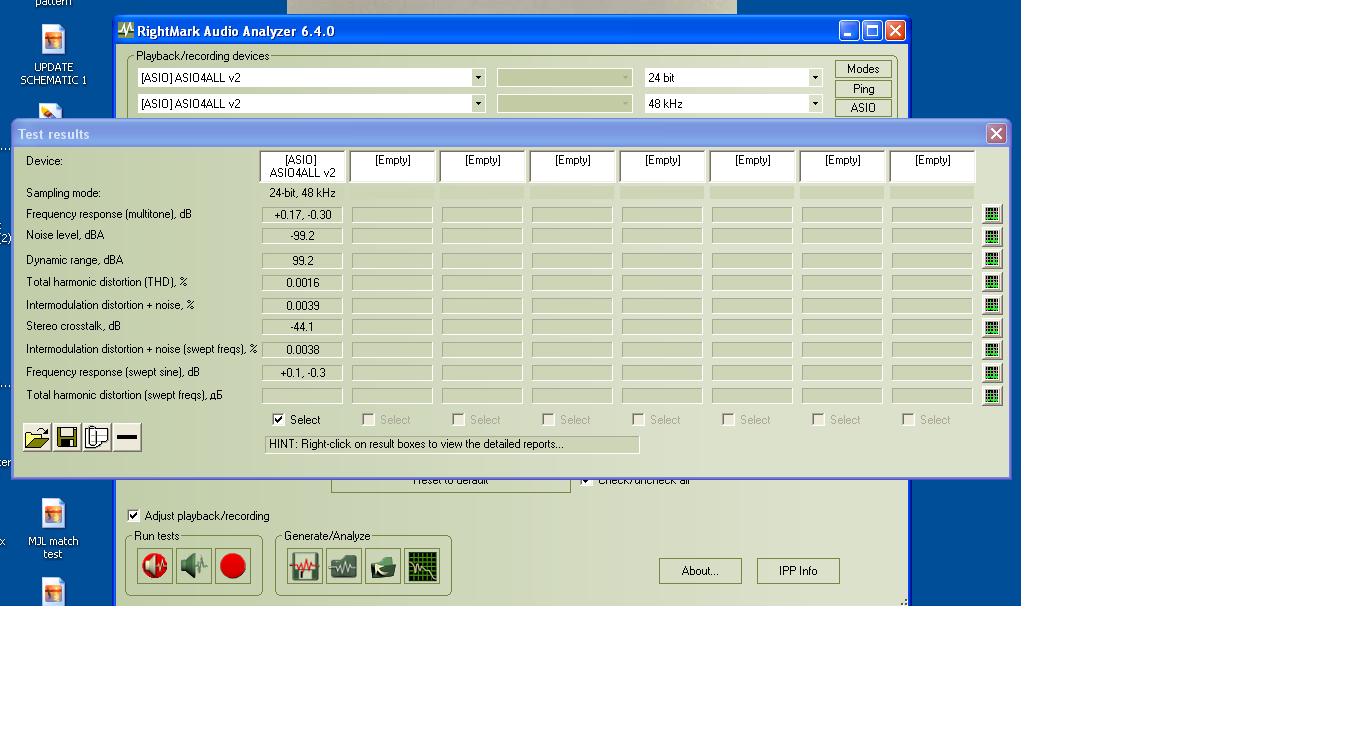The height and width of the screenshot is (734, 1368).
Task: Run the playback/recording loopback test icon
Action: pyautogui.click(x=155, y=566)
